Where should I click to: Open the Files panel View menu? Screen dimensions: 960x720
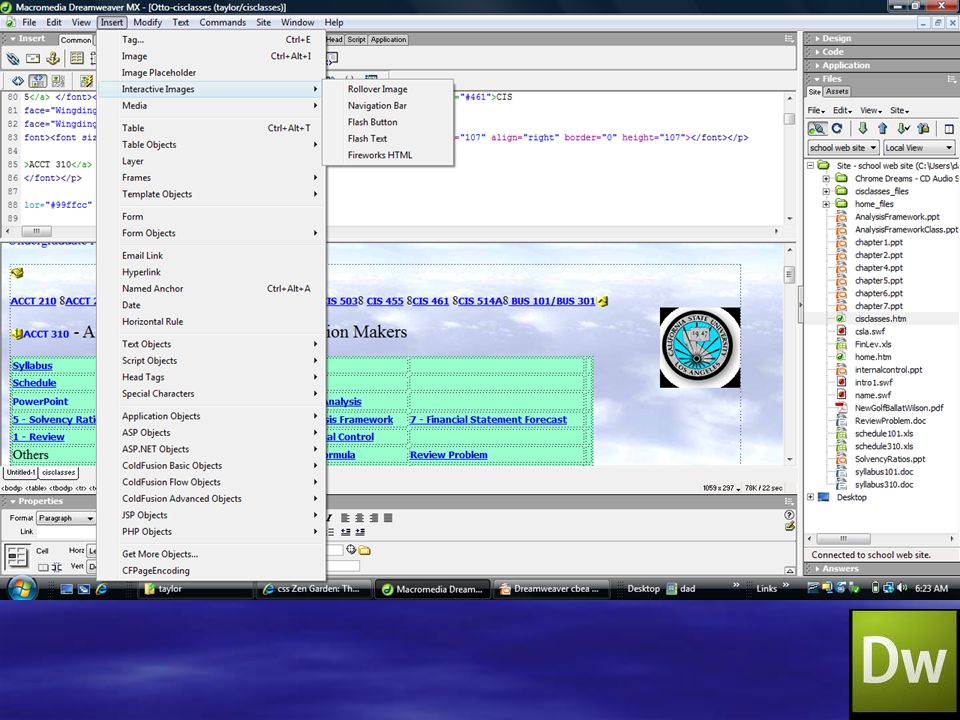click(871, 110)
